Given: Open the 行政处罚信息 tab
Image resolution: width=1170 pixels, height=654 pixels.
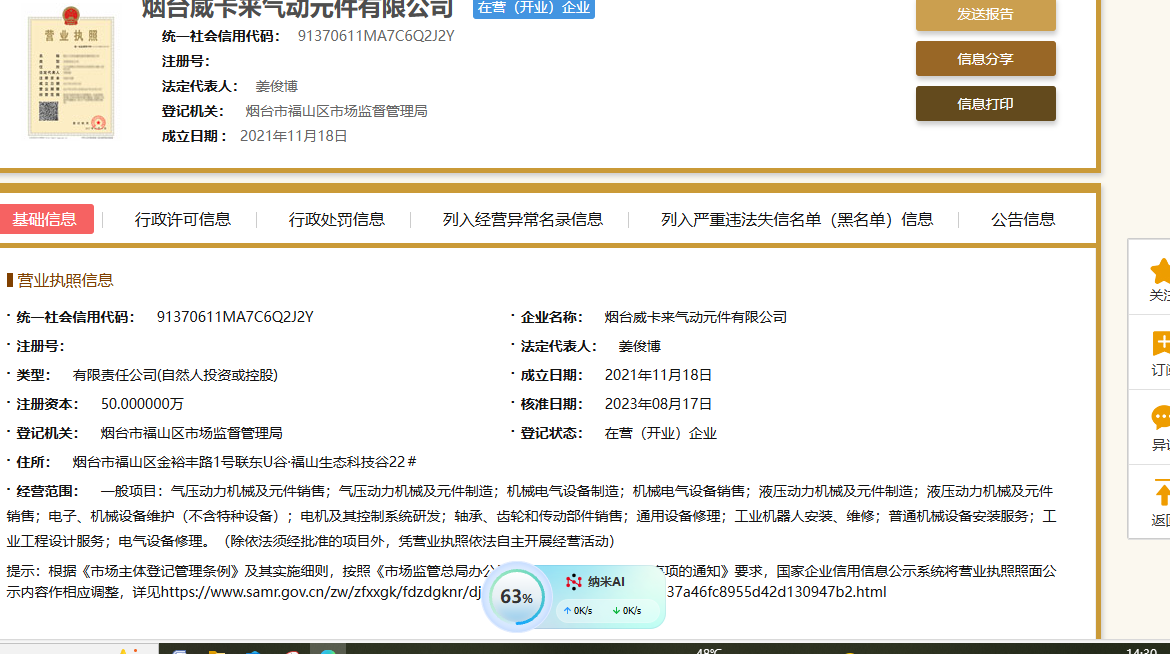Looking at the screenshot, I should (337, 219).
